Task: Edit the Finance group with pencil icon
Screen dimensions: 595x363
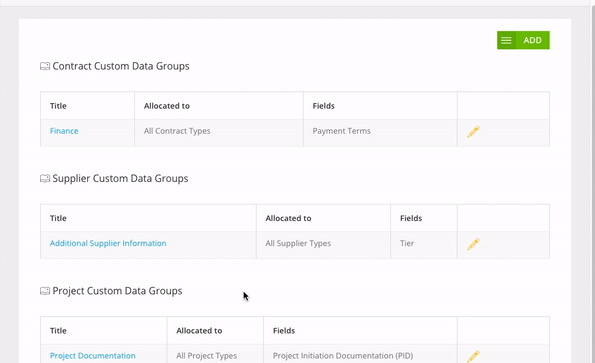Action: (473, 132)
